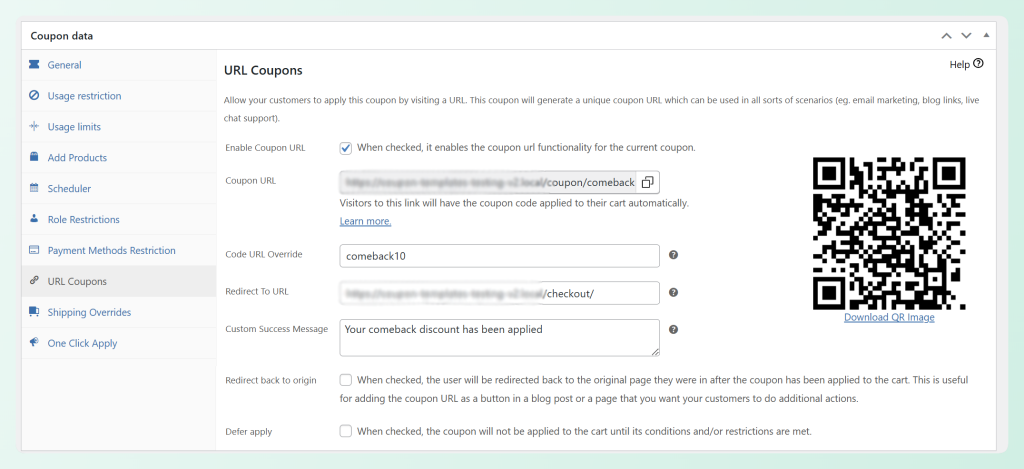This screenshot has height=469, width=1024.
Task: Show help tooltip for Custom Success Message
Action: tap(673, 330)
